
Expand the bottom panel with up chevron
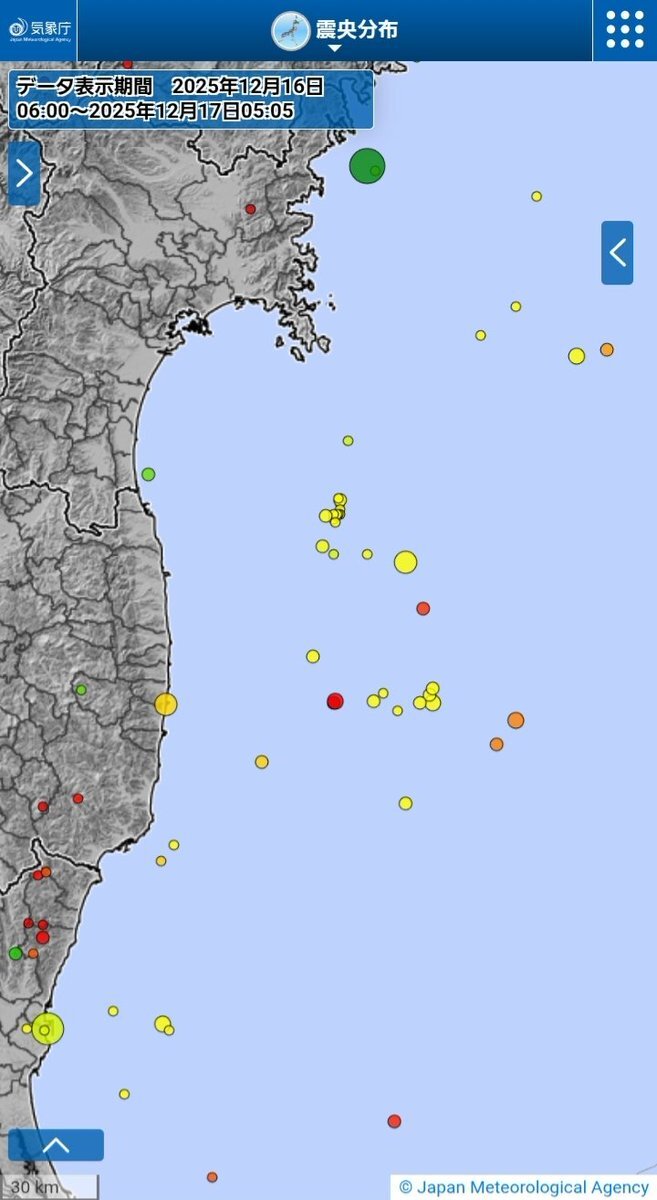[x=56, y=1145]
